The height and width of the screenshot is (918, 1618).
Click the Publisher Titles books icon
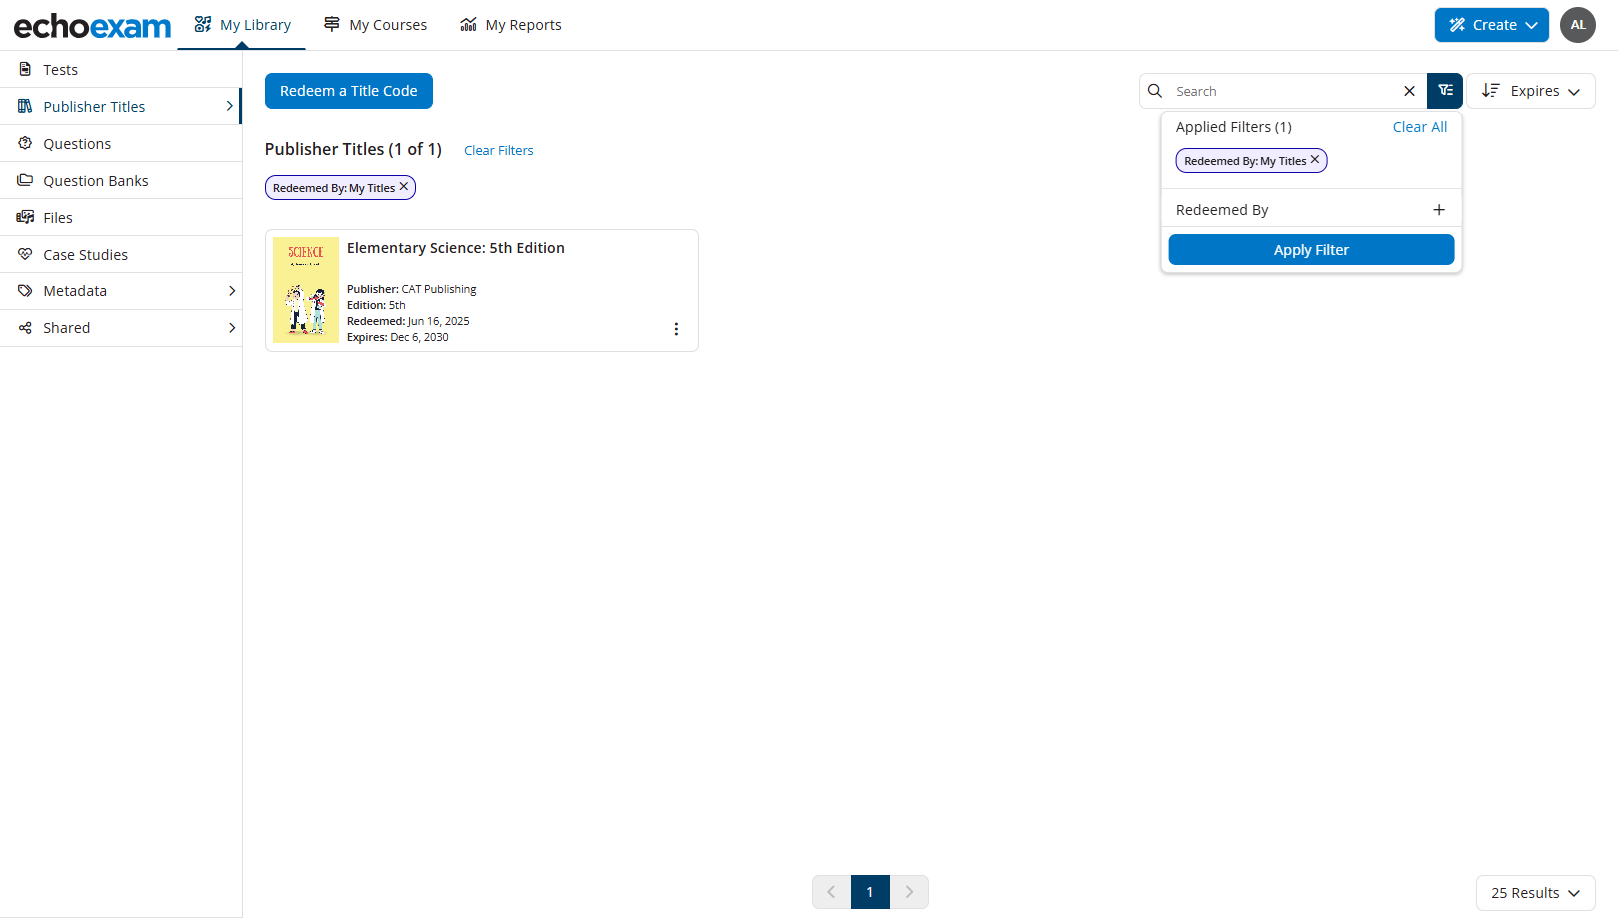point(25,106)
